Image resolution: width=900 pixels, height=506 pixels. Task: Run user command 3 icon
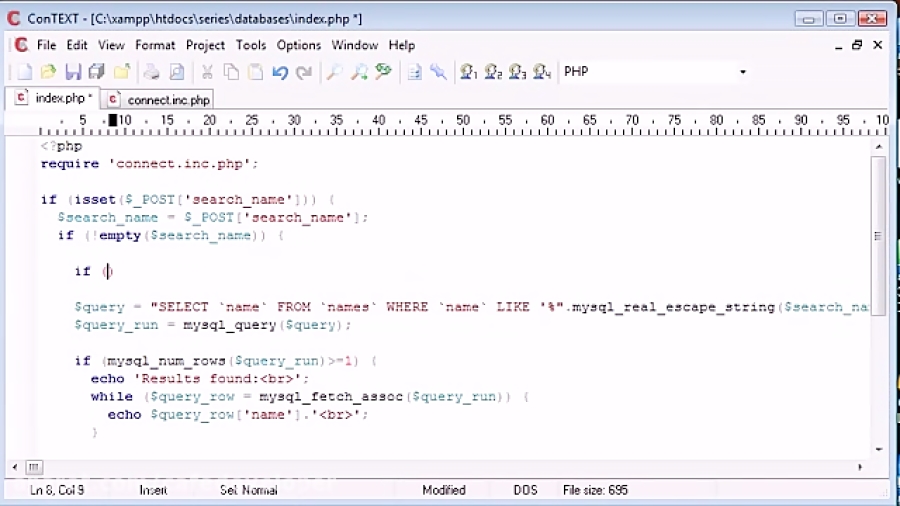(517, 72)
